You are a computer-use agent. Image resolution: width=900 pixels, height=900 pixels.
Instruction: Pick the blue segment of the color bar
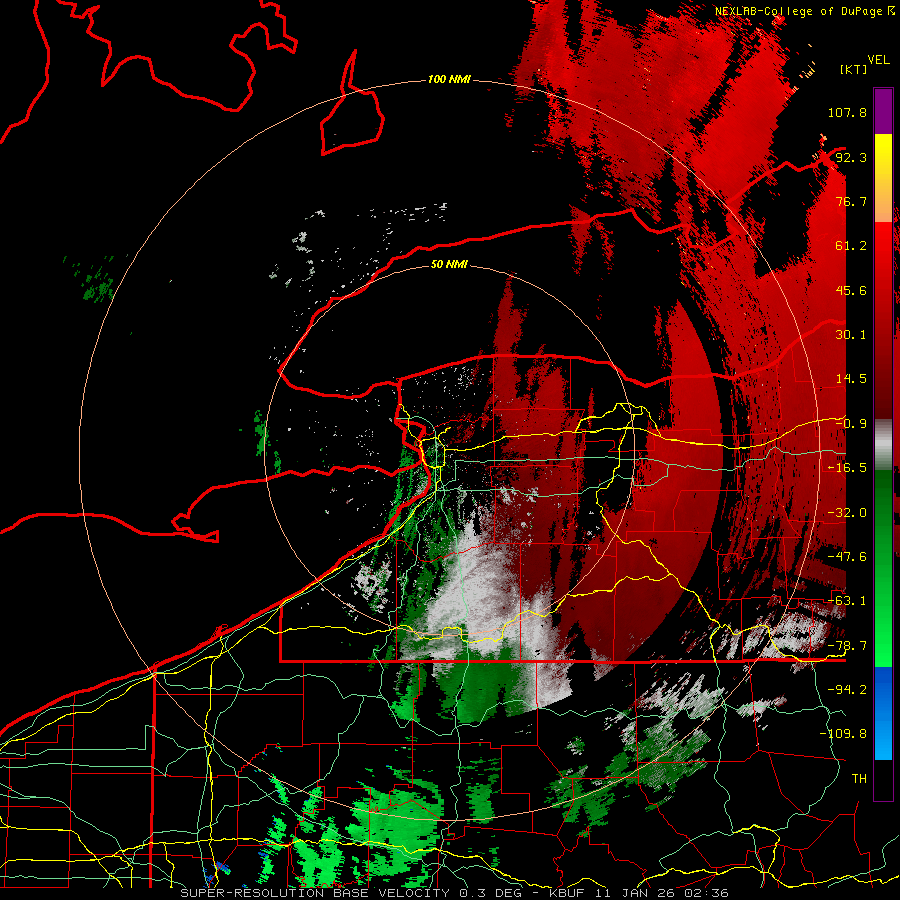pos(883,713)
